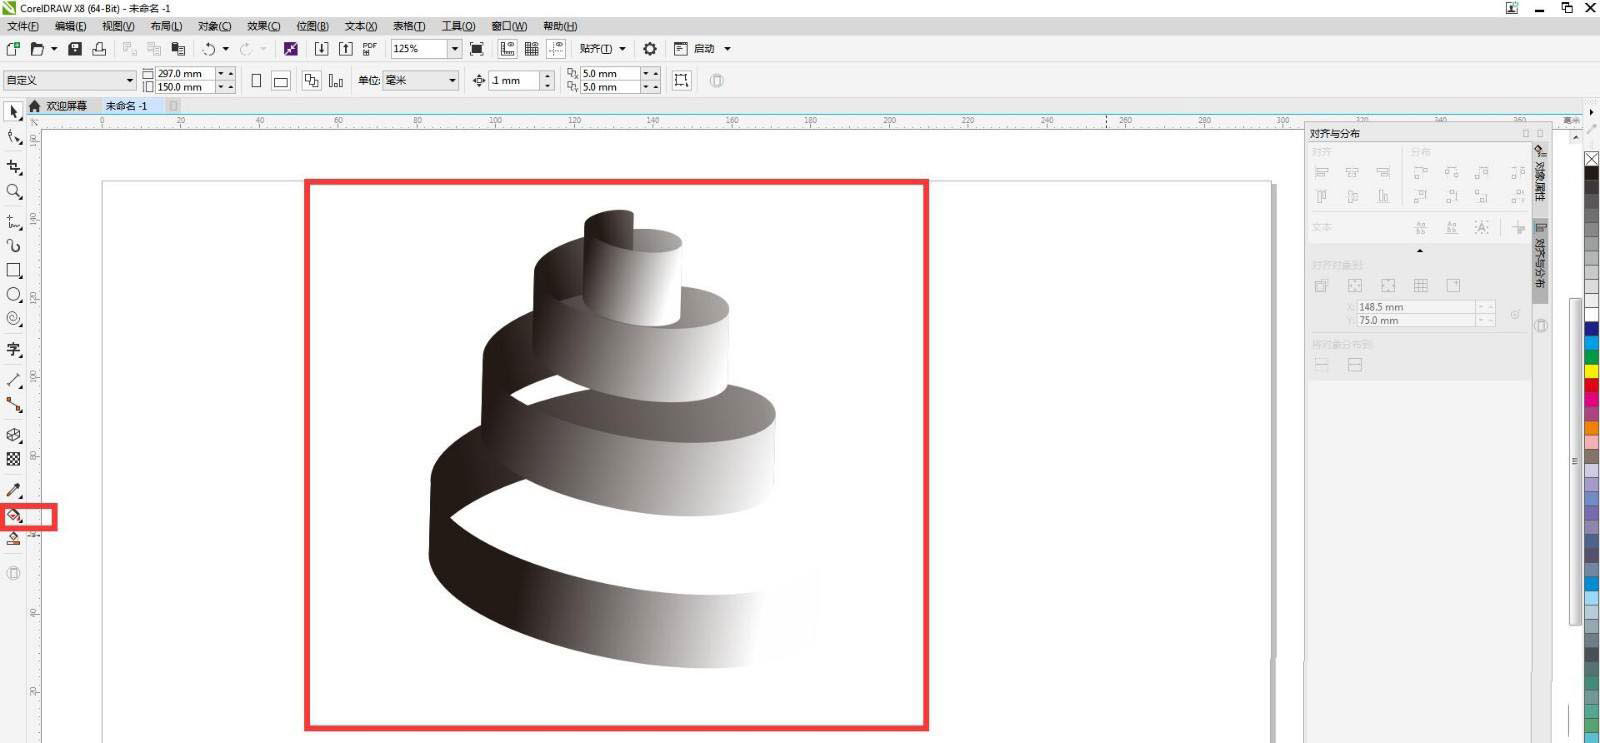Select the Crop tool
1600x743 pixels.
coord(14,167)
